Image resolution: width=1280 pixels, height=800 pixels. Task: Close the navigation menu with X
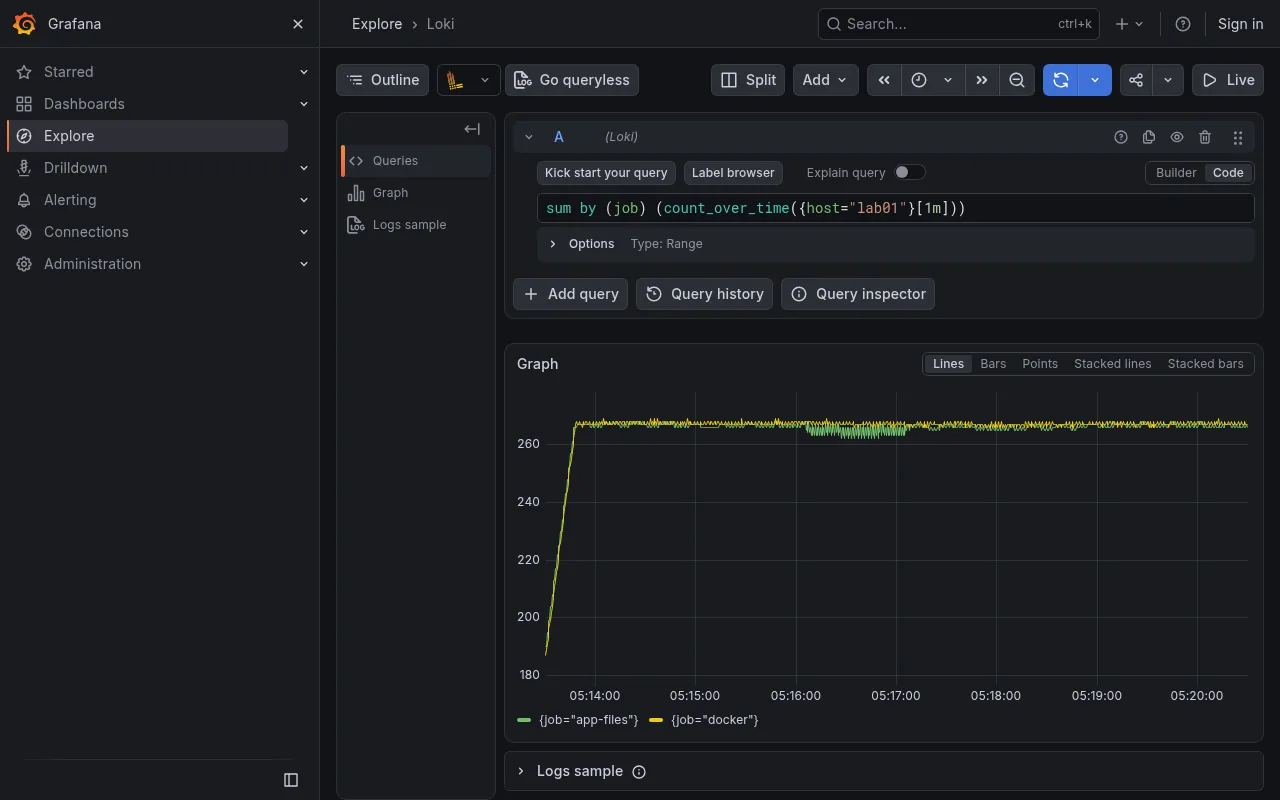(x=298, y=24)
